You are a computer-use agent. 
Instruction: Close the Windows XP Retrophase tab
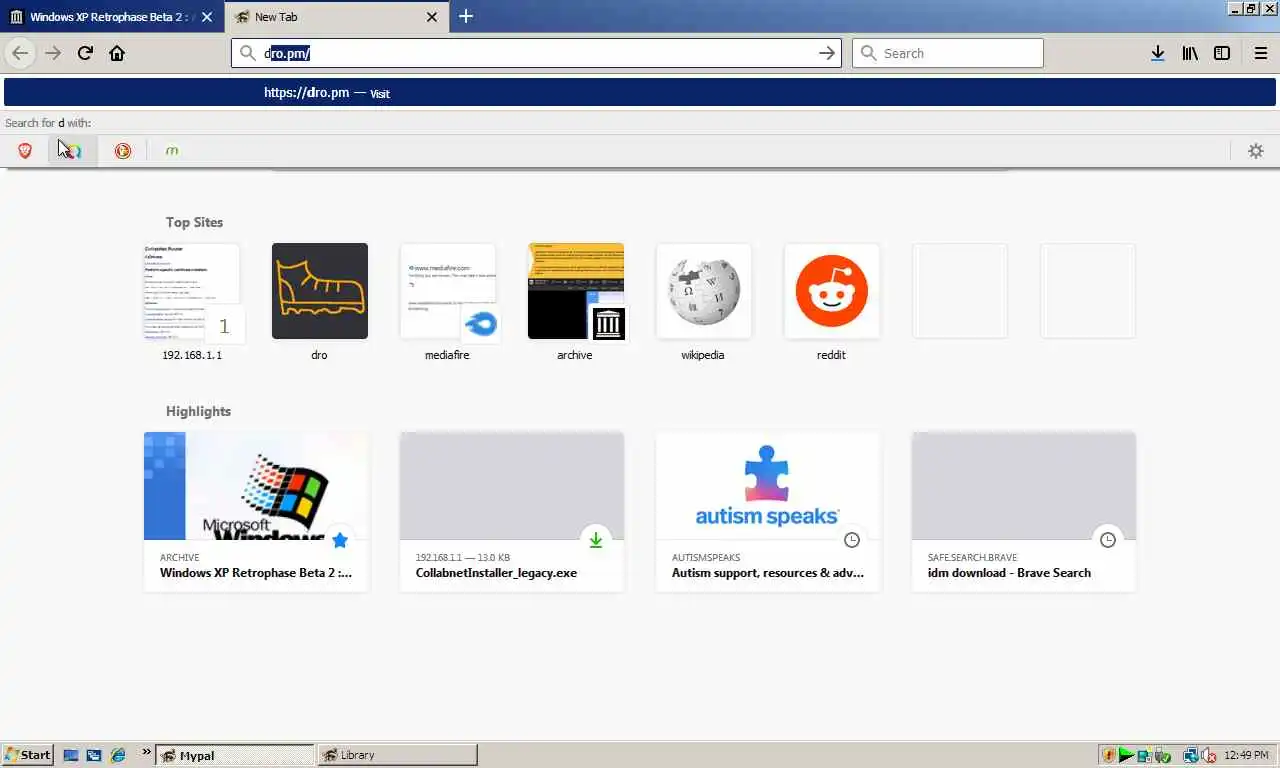coord(207,17)
